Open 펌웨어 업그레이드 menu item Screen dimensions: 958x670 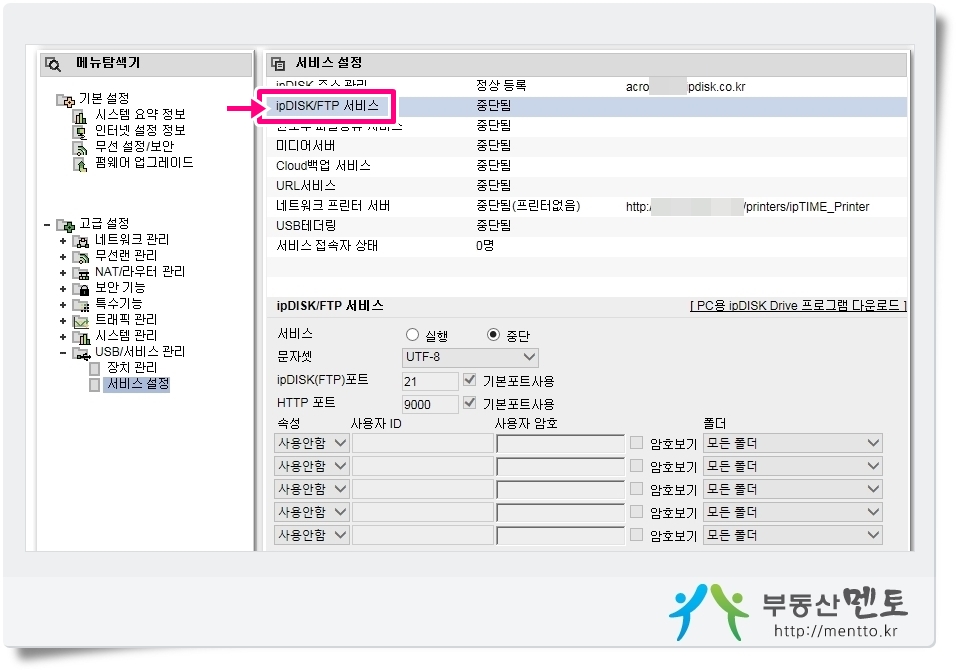(144, 163)
